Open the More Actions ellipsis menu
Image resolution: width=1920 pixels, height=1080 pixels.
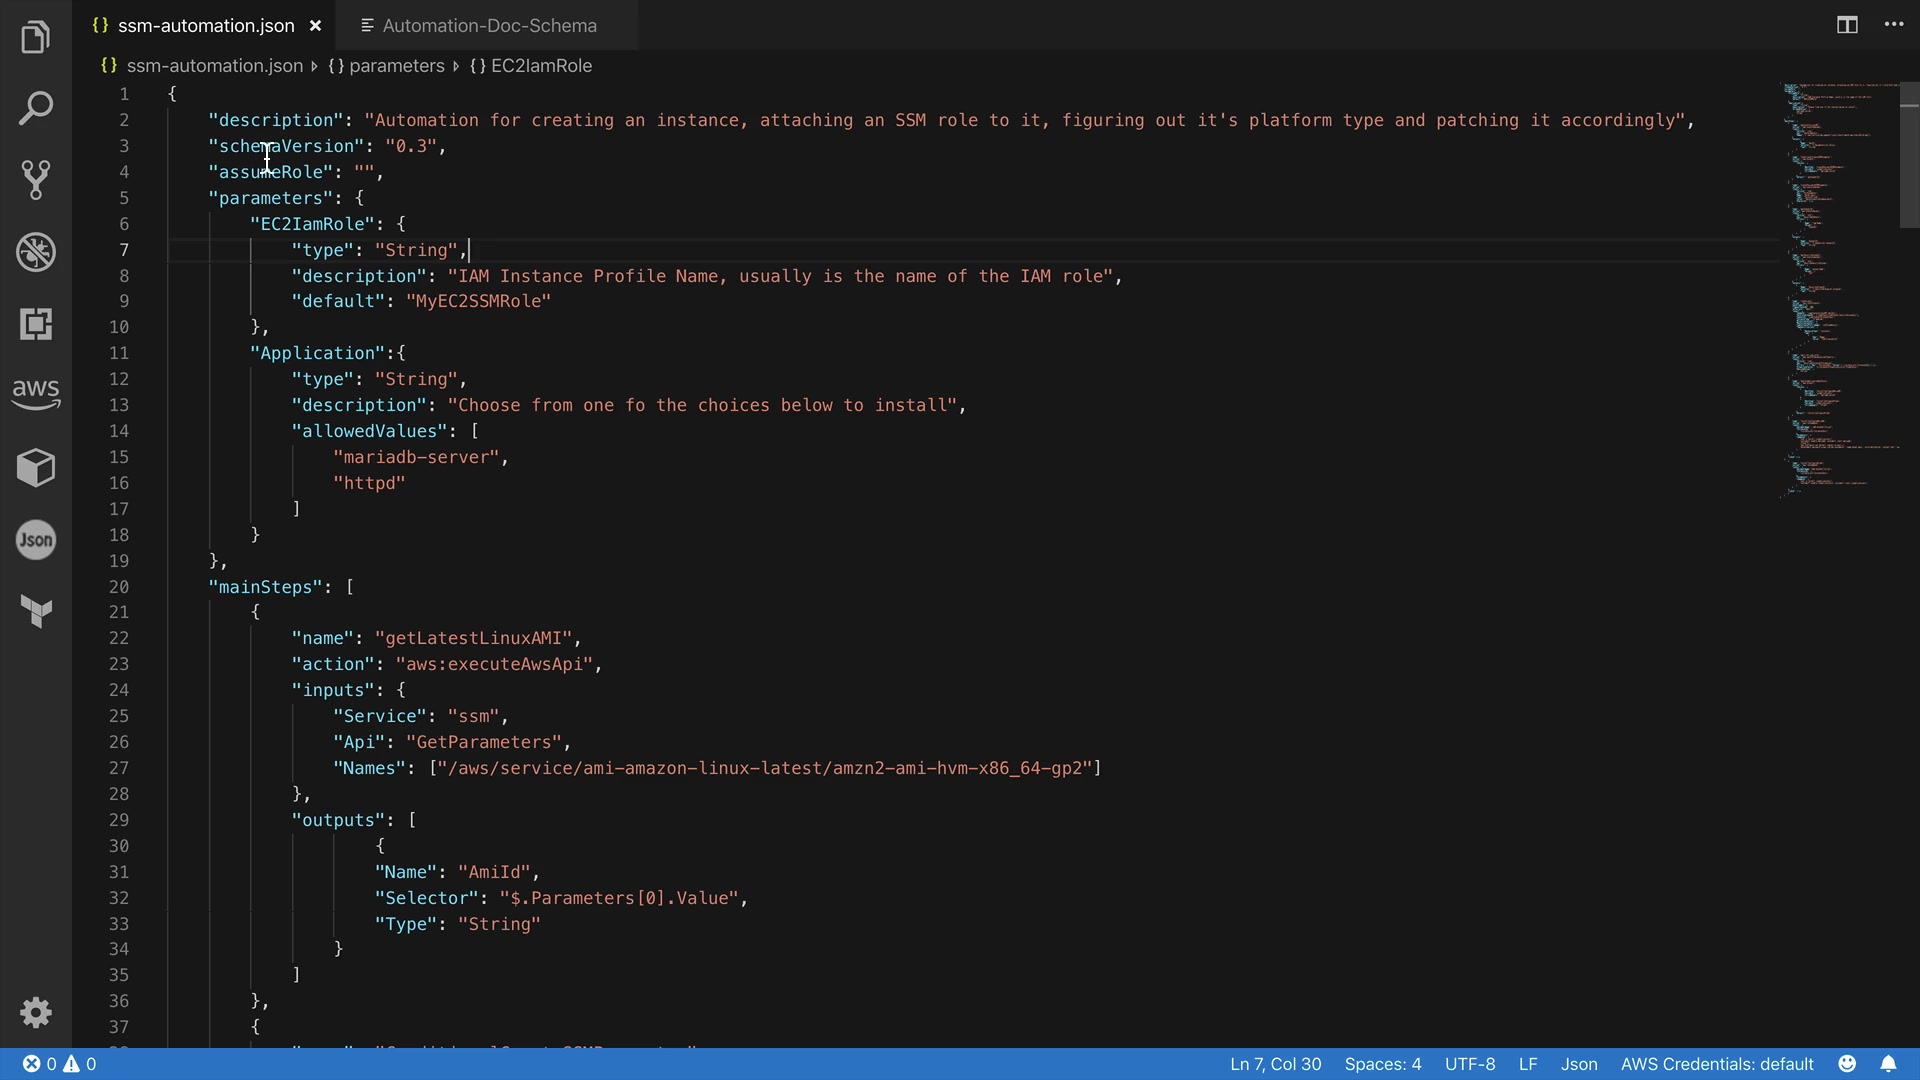pos(1894,25)
